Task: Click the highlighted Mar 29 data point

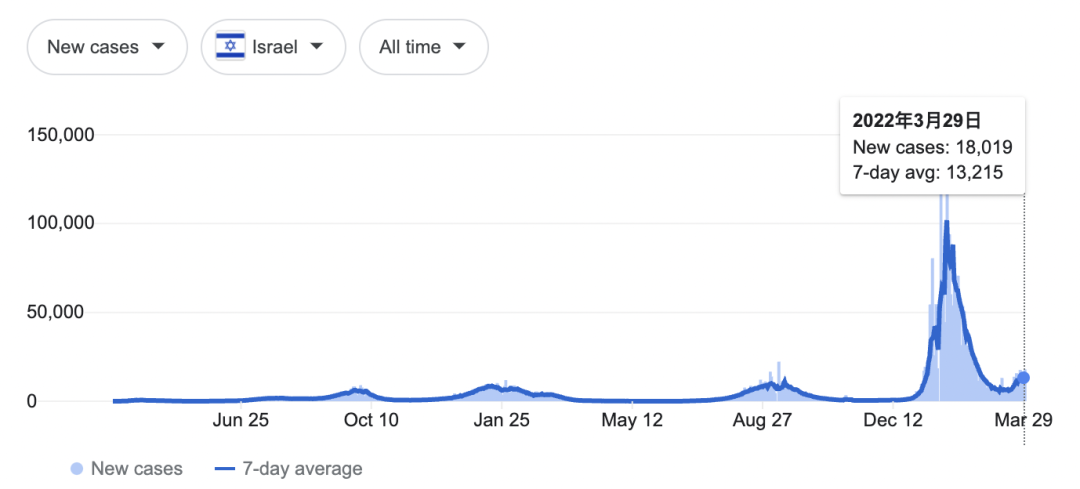Action: [1023, 378]
